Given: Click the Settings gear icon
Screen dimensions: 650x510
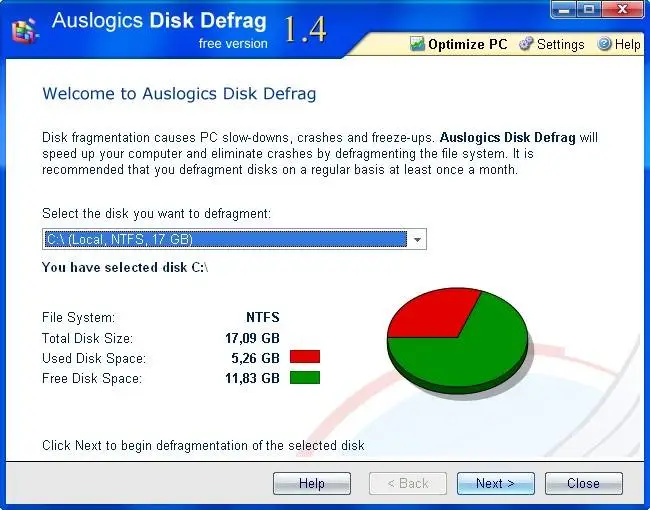Looking at the screenshot, I should tap(526, 44).
